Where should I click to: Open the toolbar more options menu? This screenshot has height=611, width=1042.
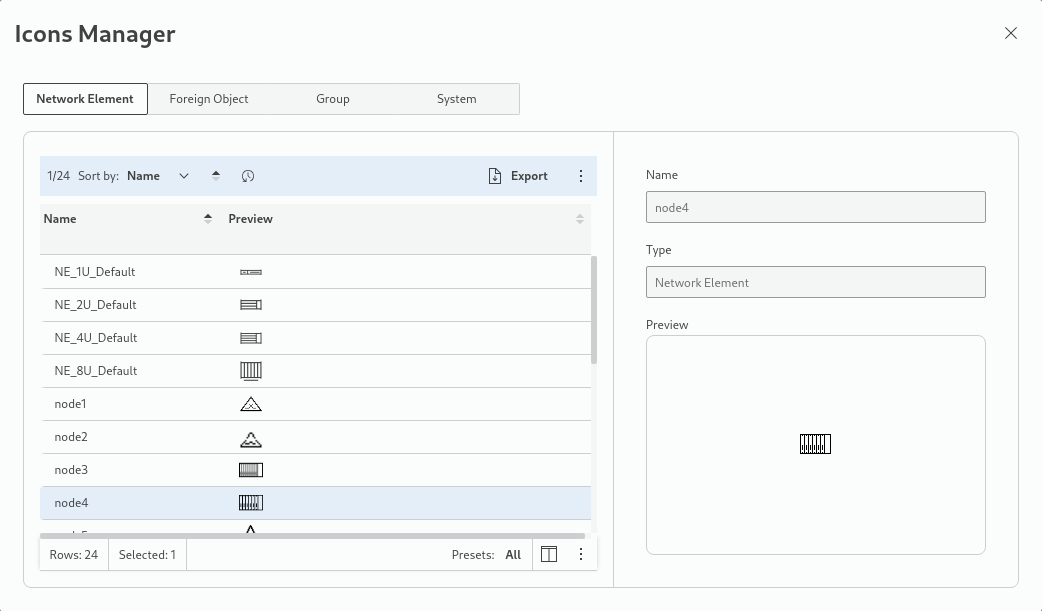[x=581, y=176]
